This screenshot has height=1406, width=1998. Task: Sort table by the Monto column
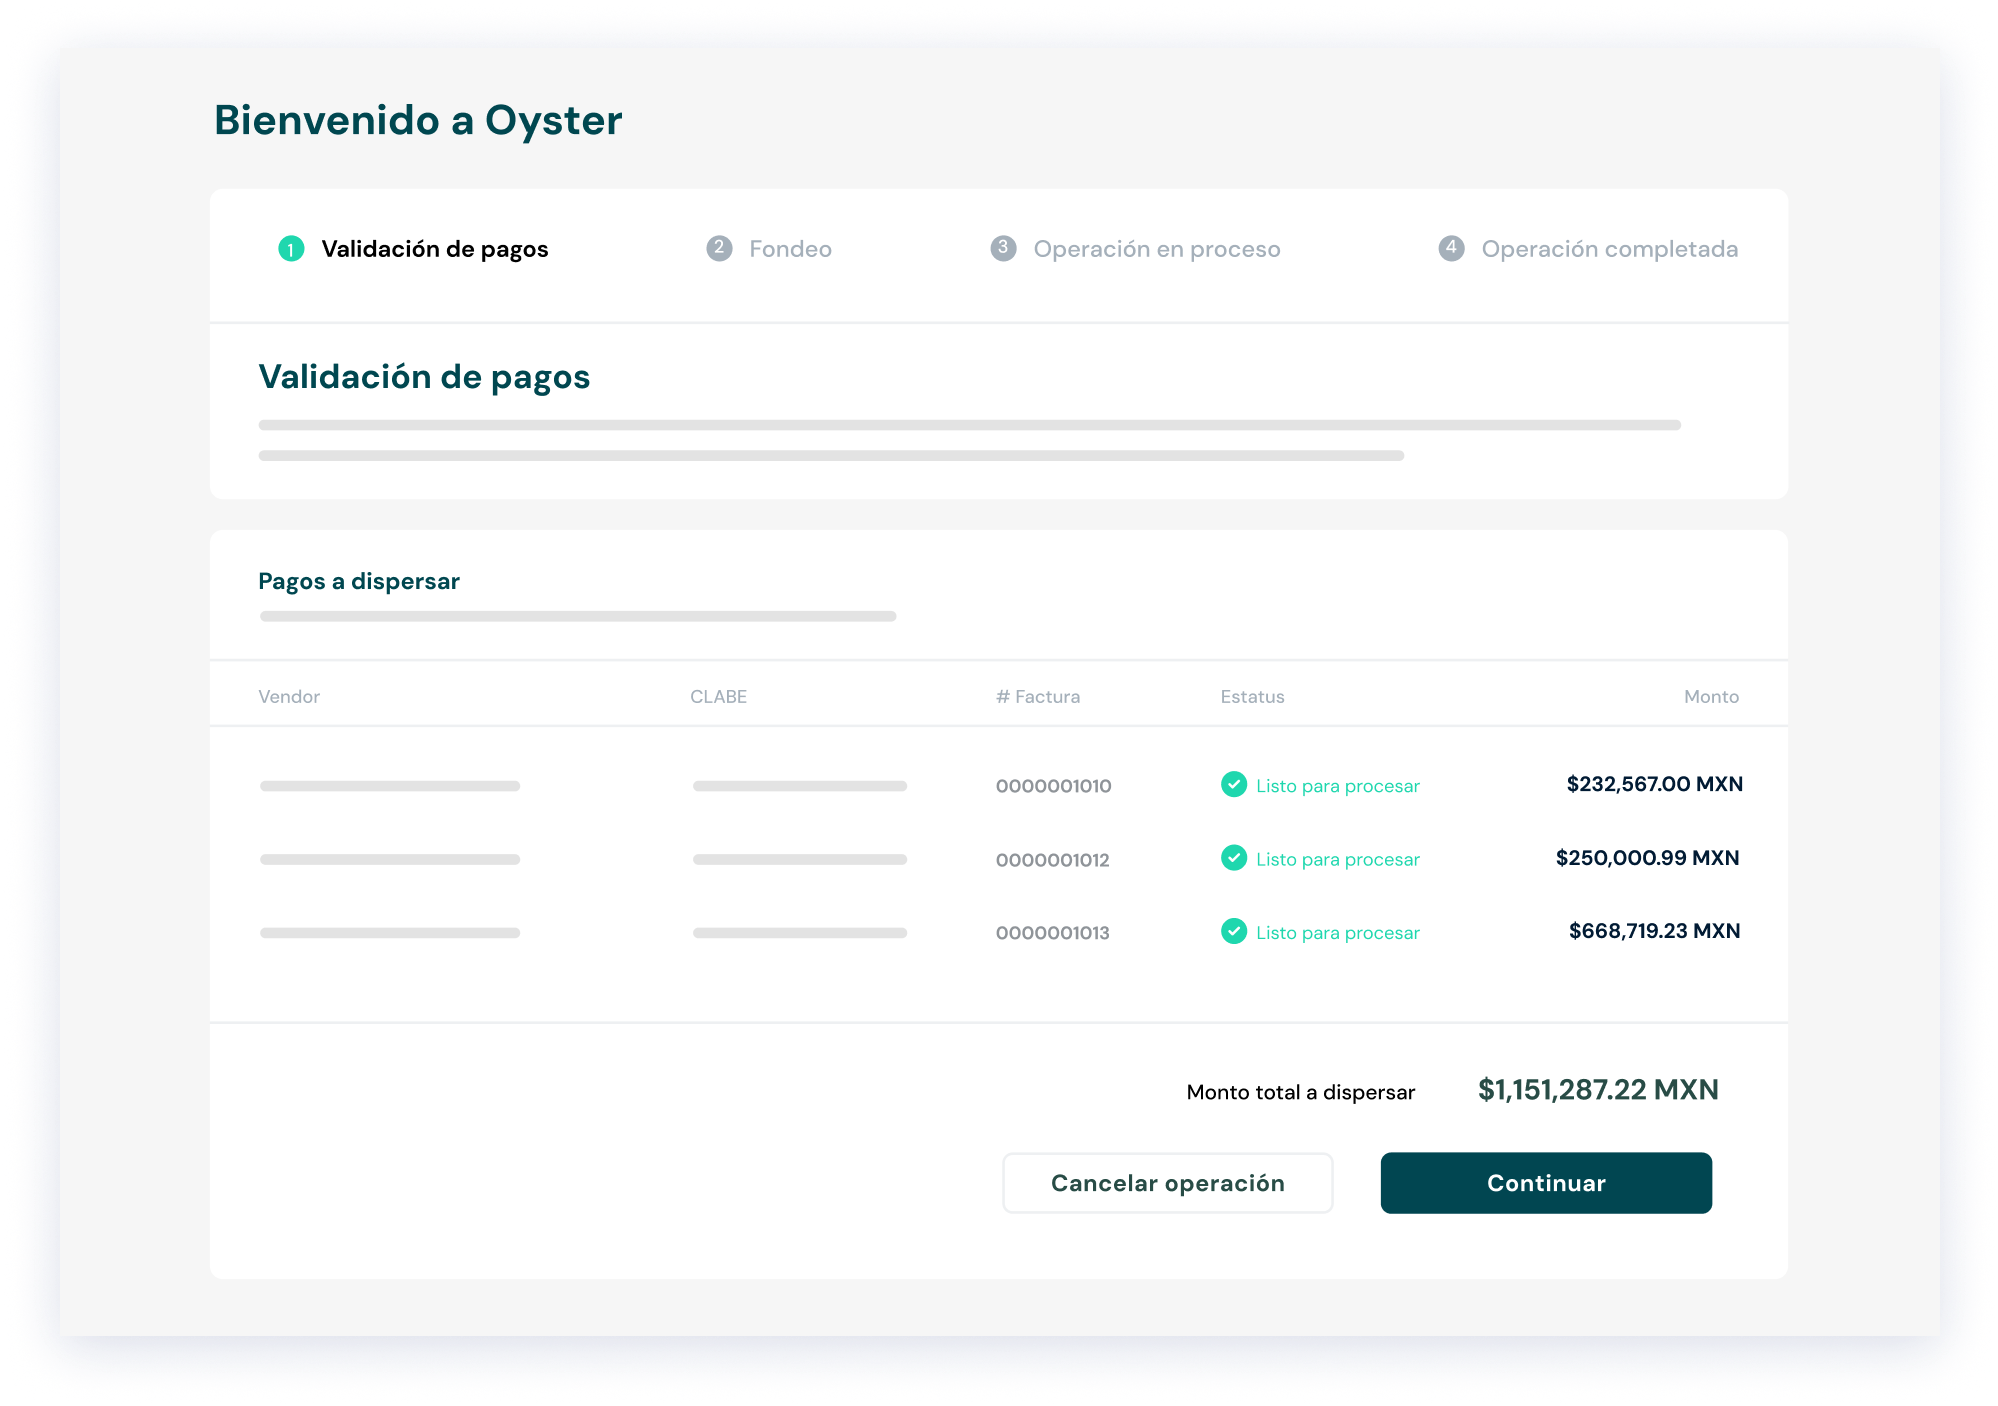pos(1712,696)
